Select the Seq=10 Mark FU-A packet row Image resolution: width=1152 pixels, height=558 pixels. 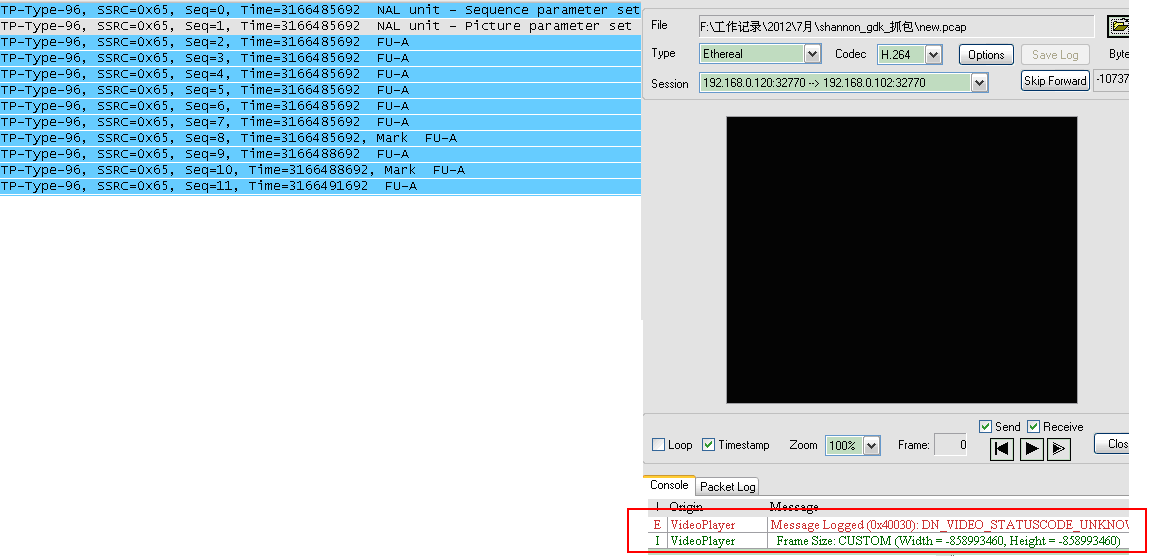tap(320, 170)
